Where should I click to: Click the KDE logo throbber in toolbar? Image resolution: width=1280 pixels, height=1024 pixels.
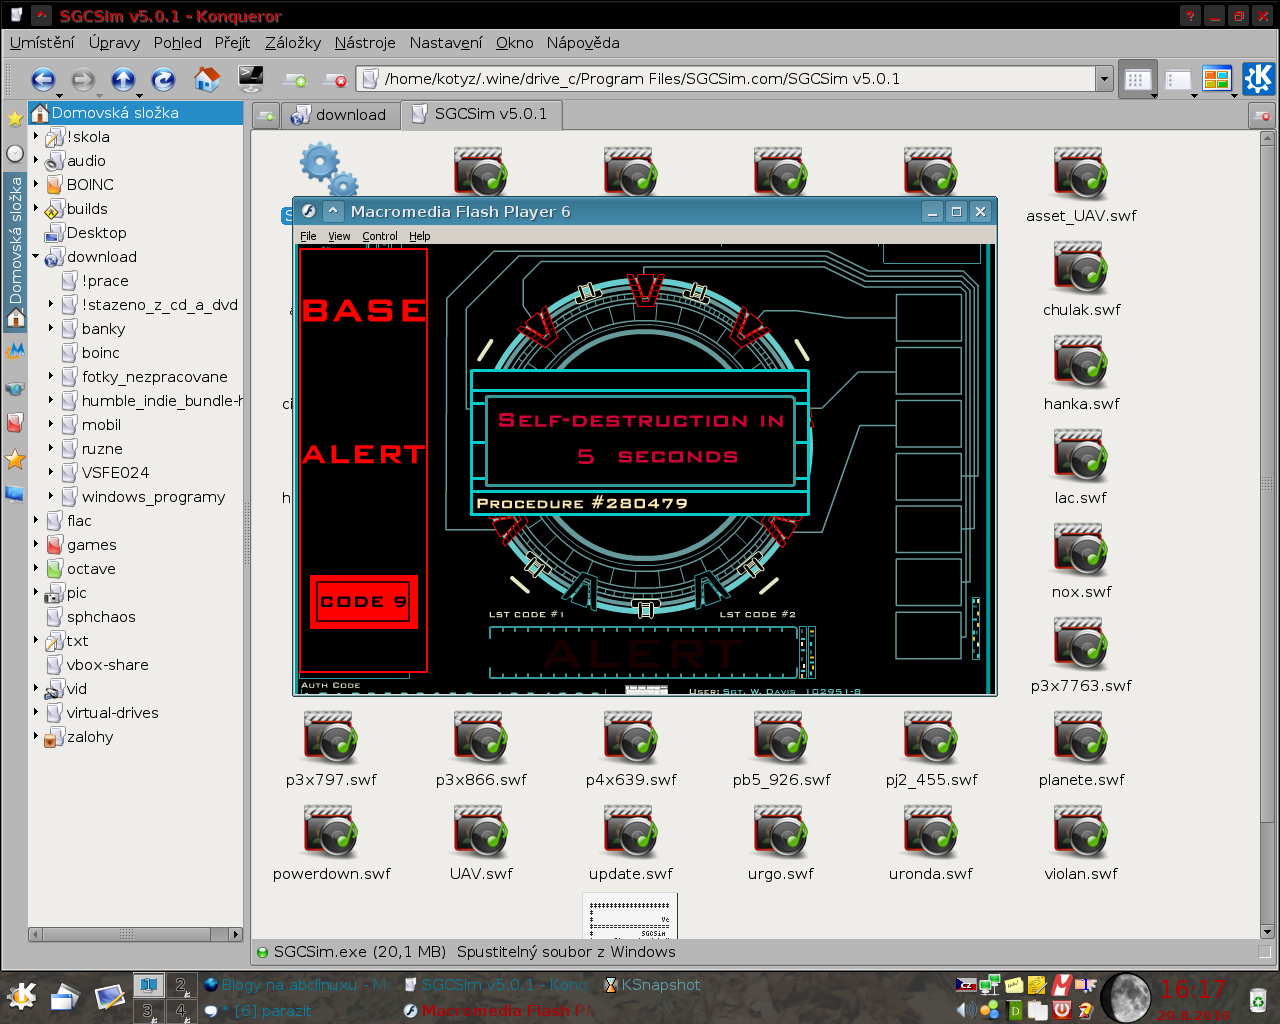coord(1259,79)
